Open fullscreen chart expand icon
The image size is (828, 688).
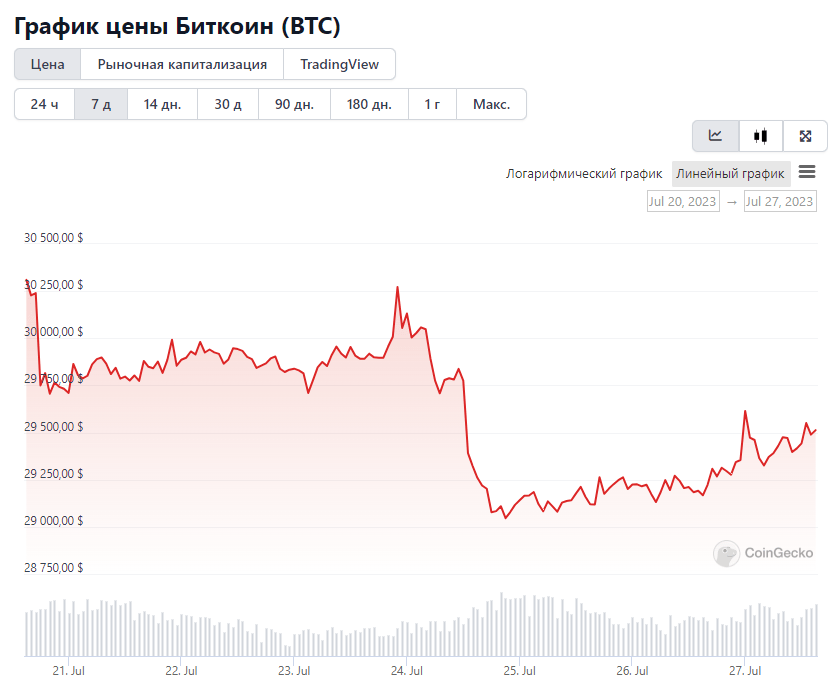(805, 136)
